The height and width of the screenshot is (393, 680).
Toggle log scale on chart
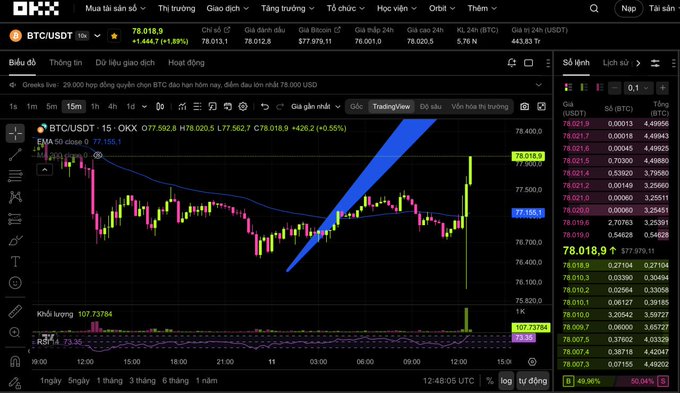[506, 381]
